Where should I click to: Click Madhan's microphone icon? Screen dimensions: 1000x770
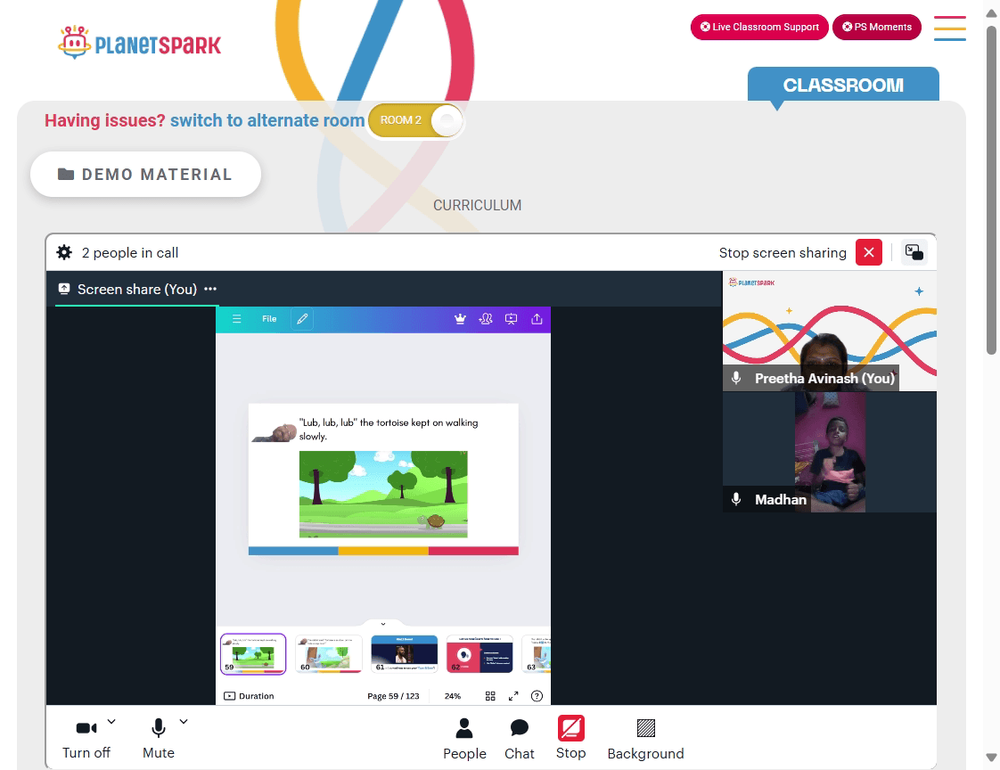tap(736, 499)
